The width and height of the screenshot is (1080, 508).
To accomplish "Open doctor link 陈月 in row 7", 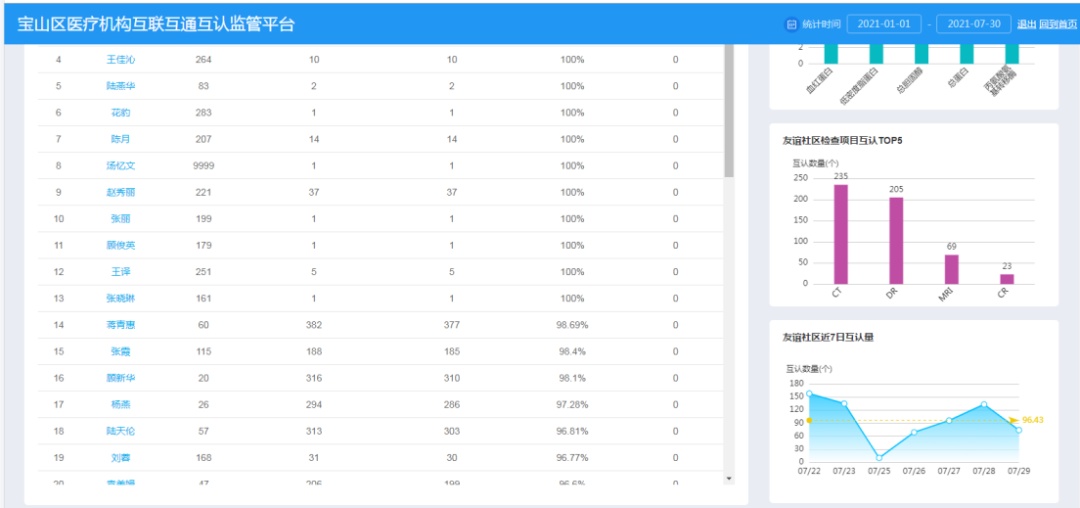I will click(121, 139).
